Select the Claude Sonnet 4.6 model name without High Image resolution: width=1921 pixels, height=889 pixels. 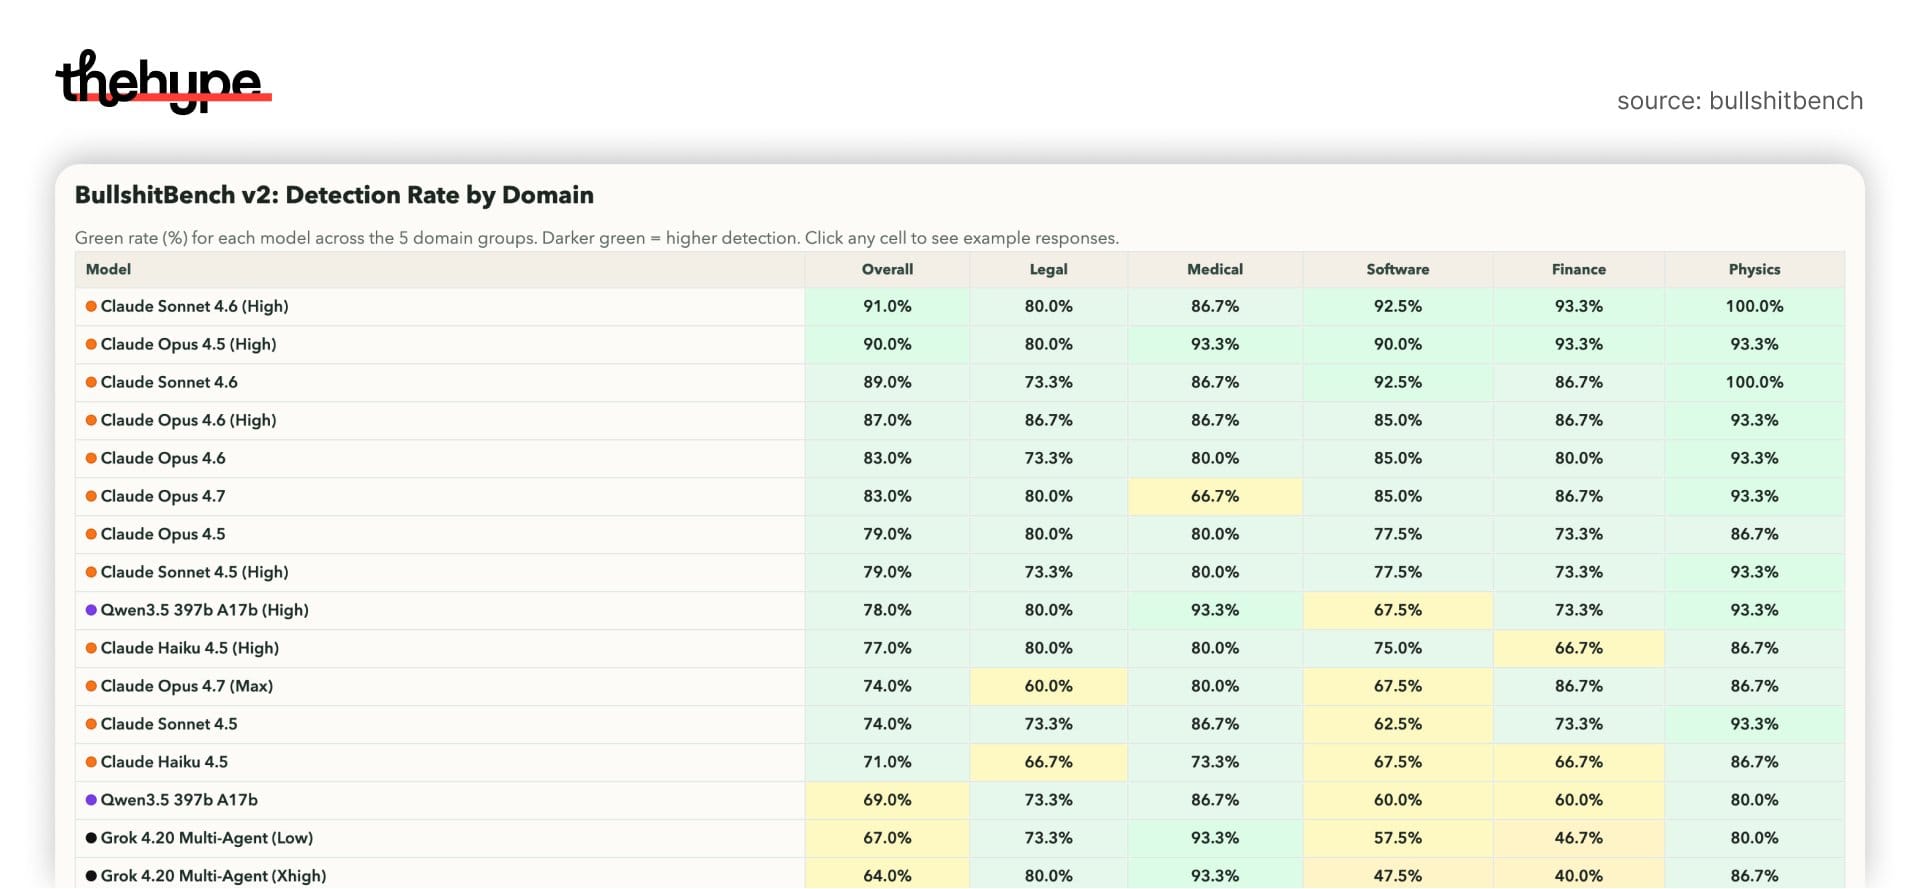[x=169, y=383]
